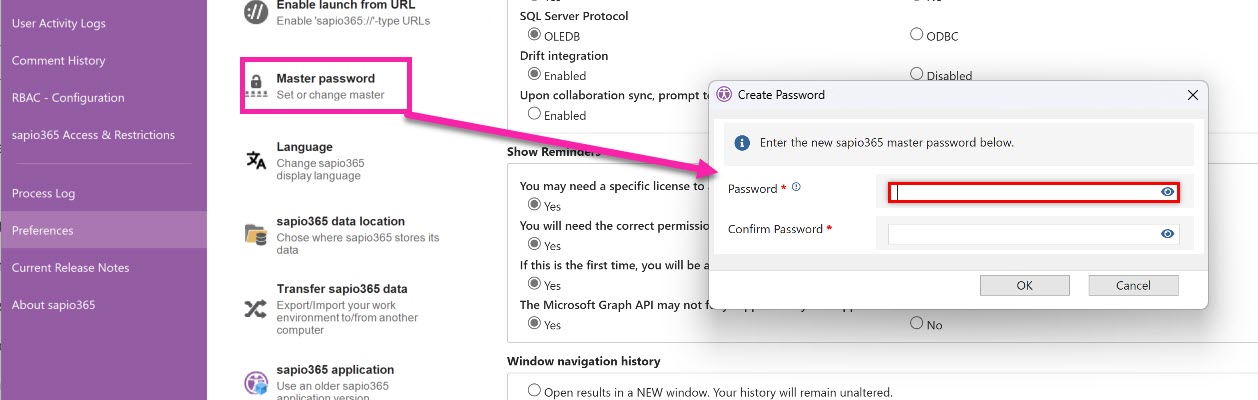Image resolution: width=1258 pixels, height=400 pixels.
Task: Cancel the Create Password dialog
Action: [1133, 285]
